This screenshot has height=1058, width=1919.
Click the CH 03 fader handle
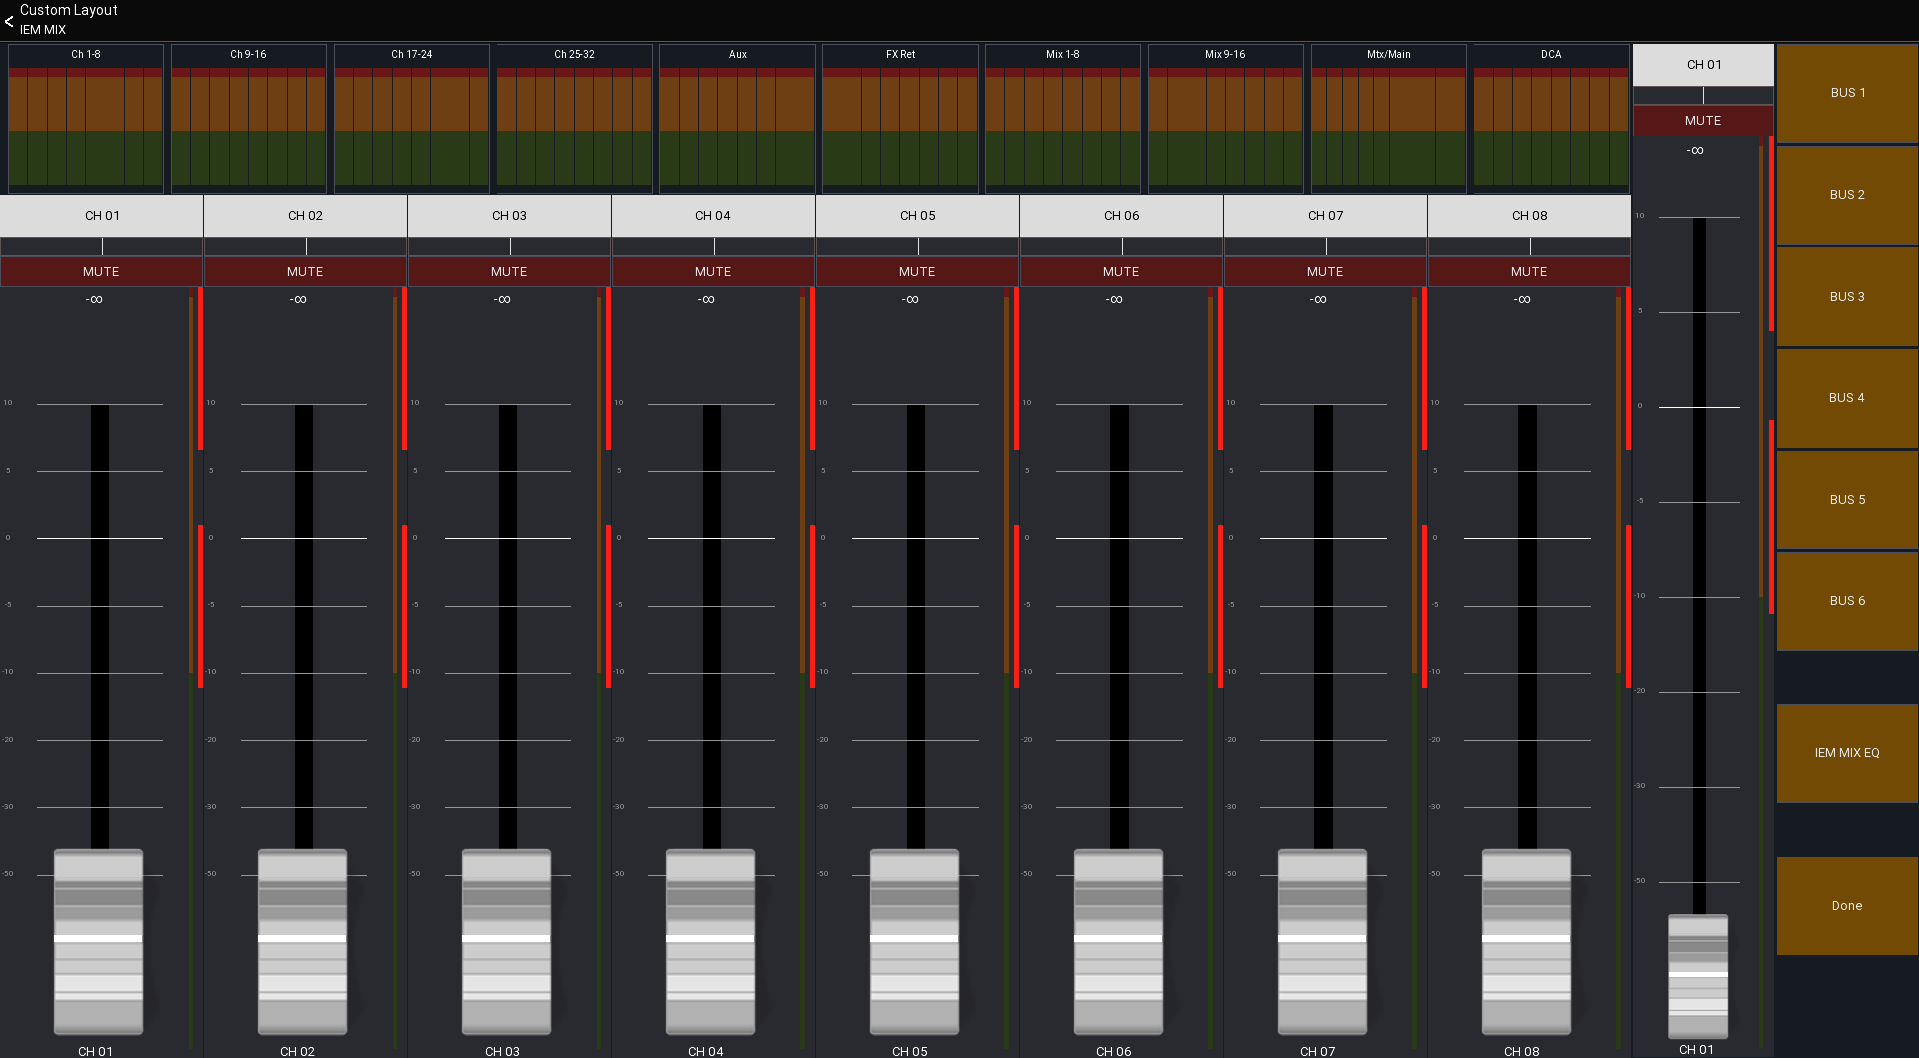506,941
